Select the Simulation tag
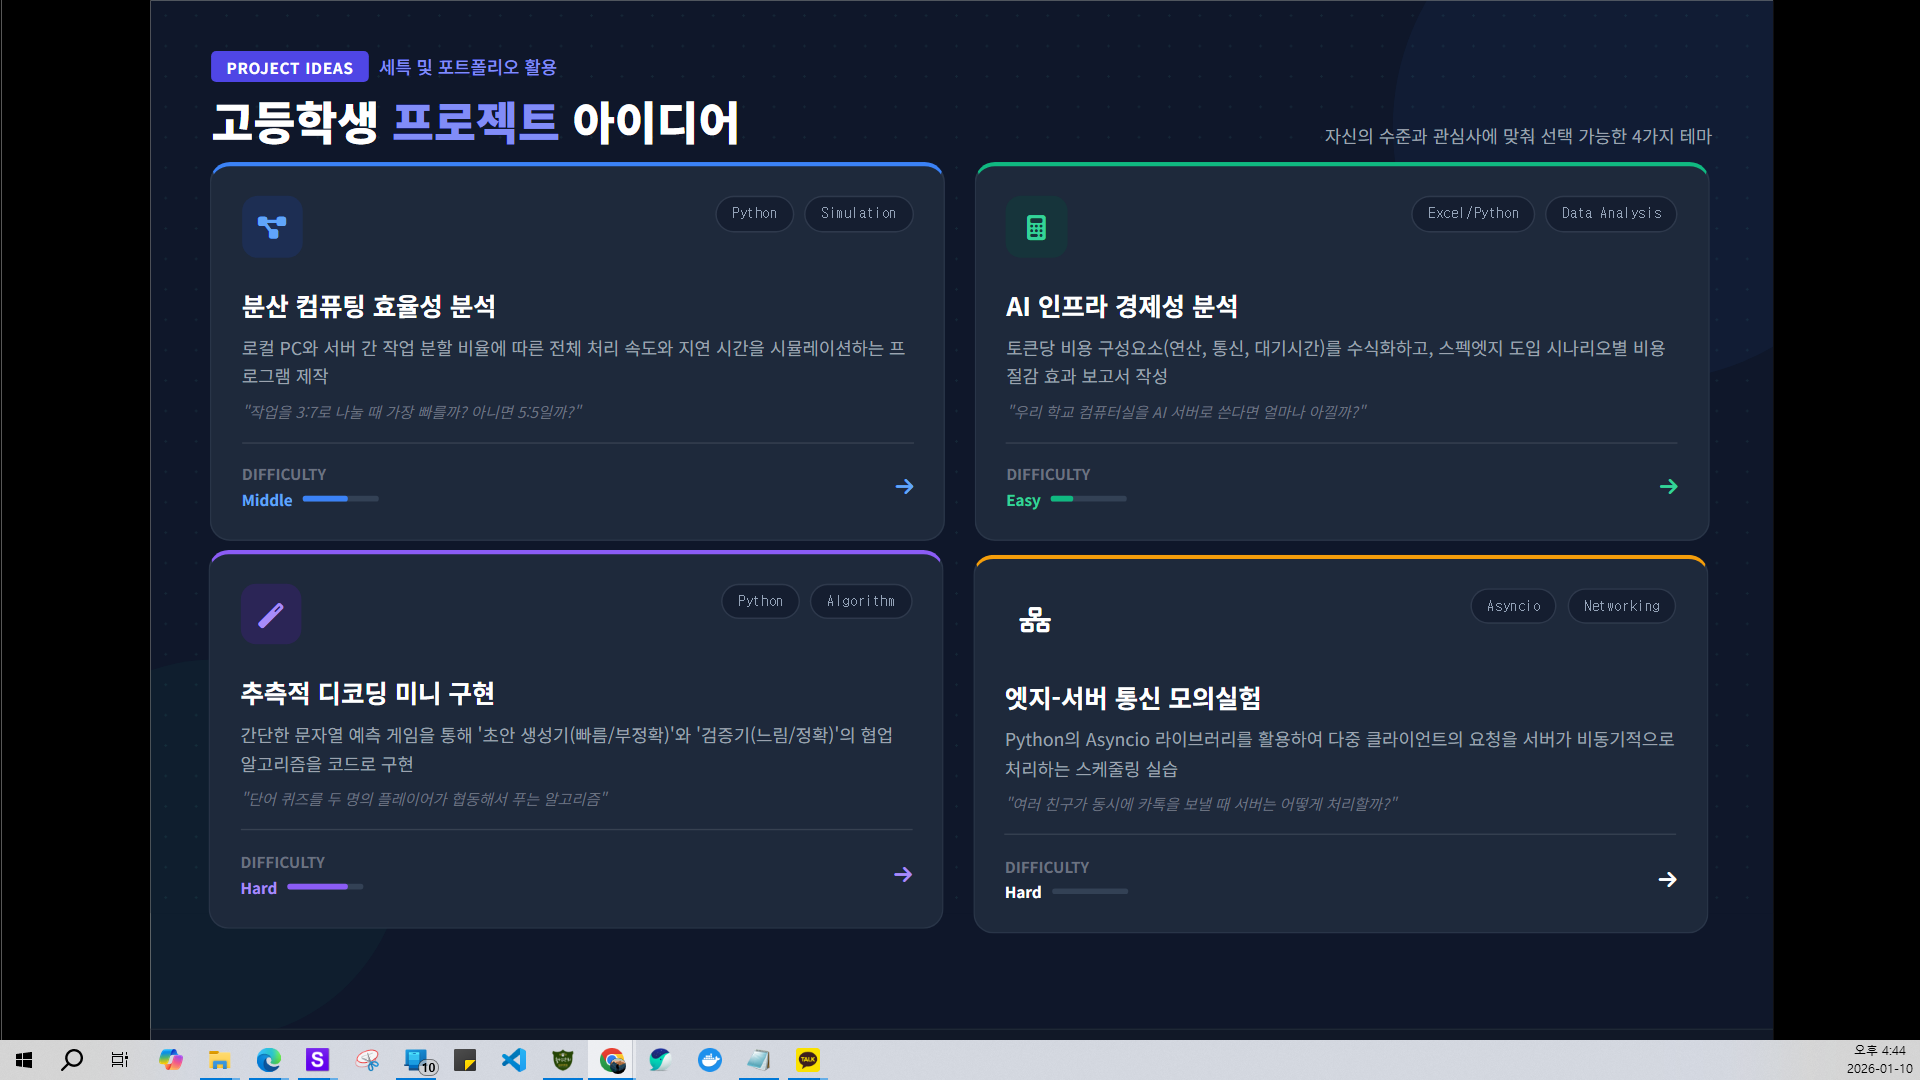 pos(858,214)
